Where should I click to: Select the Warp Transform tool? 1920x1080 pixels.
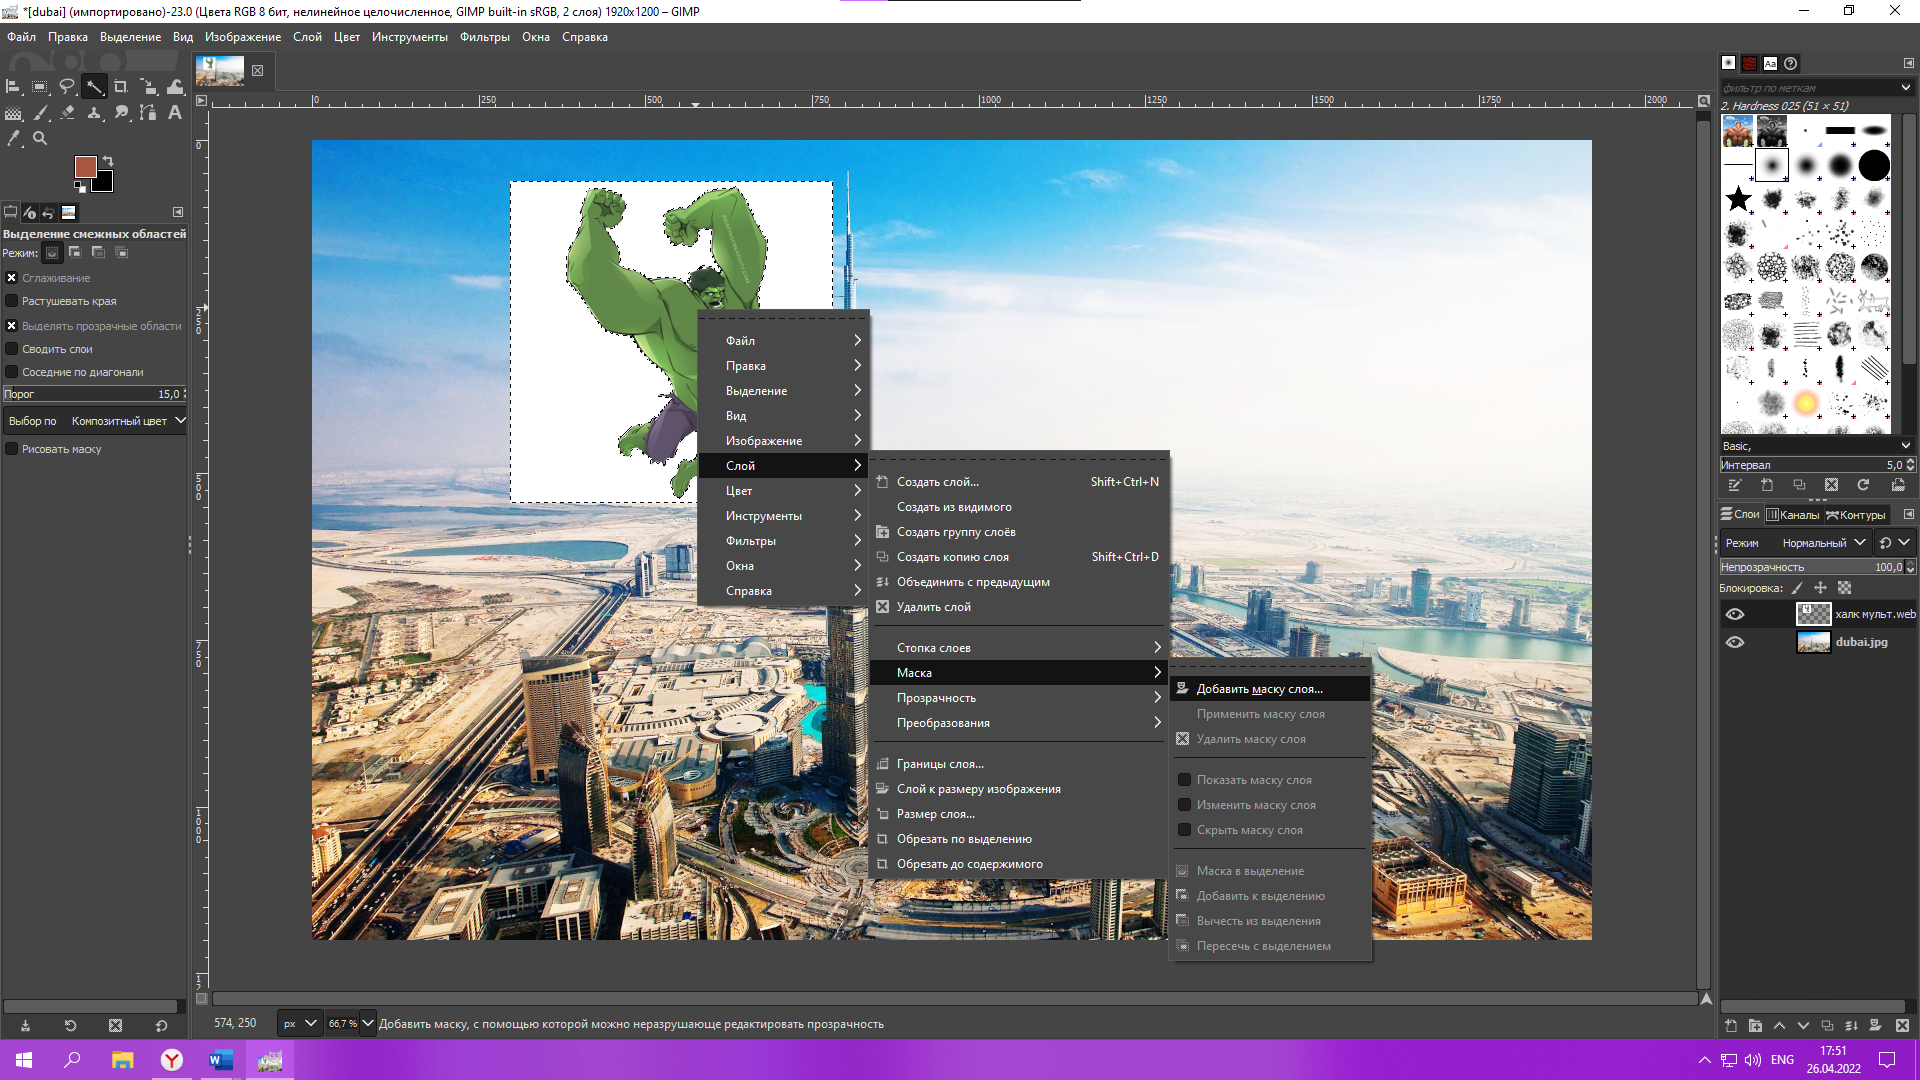[x=175, y=87]
